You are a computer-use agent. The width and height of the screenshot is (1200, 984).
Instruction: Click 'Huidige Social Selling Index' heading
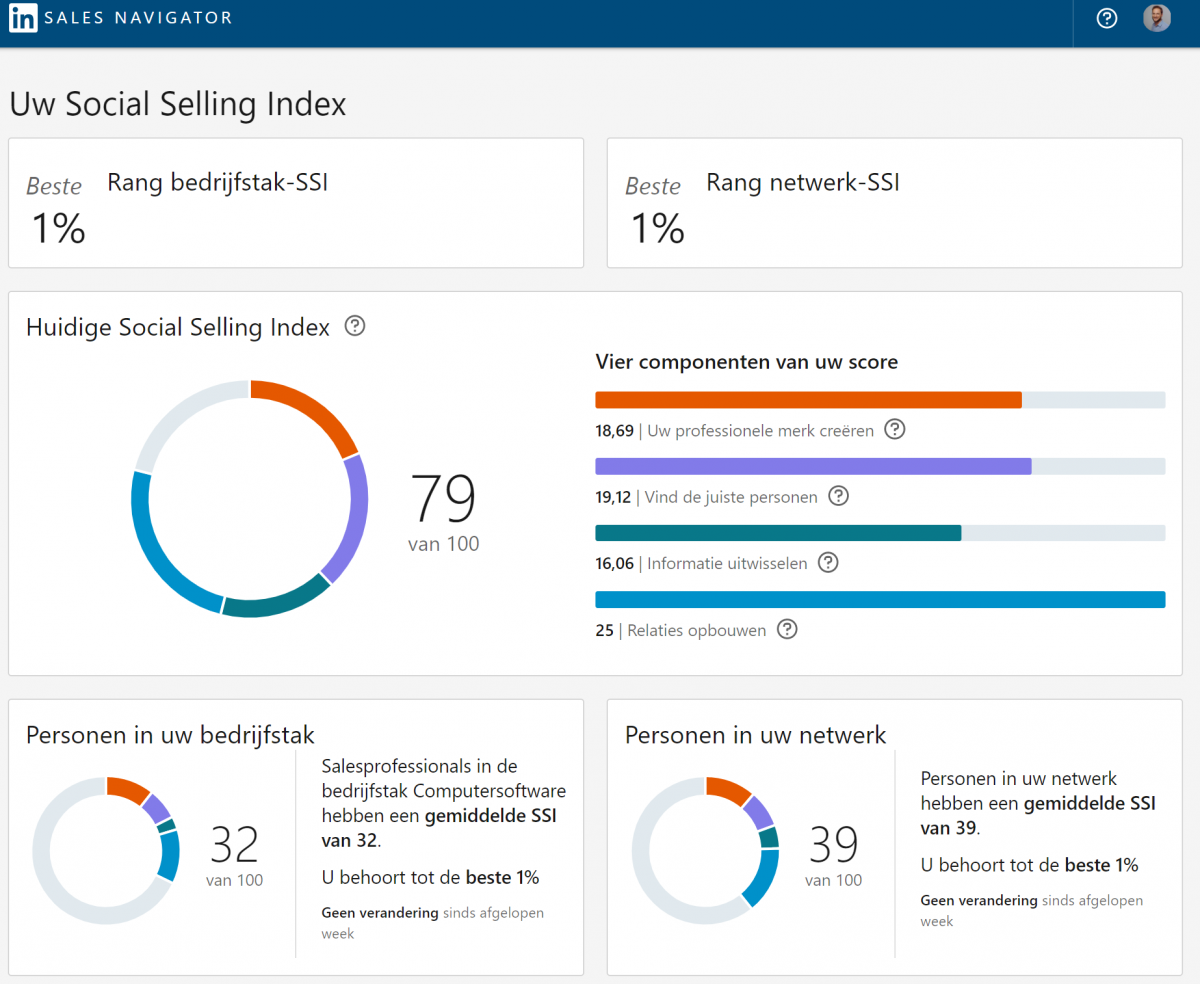click(178, 327)
